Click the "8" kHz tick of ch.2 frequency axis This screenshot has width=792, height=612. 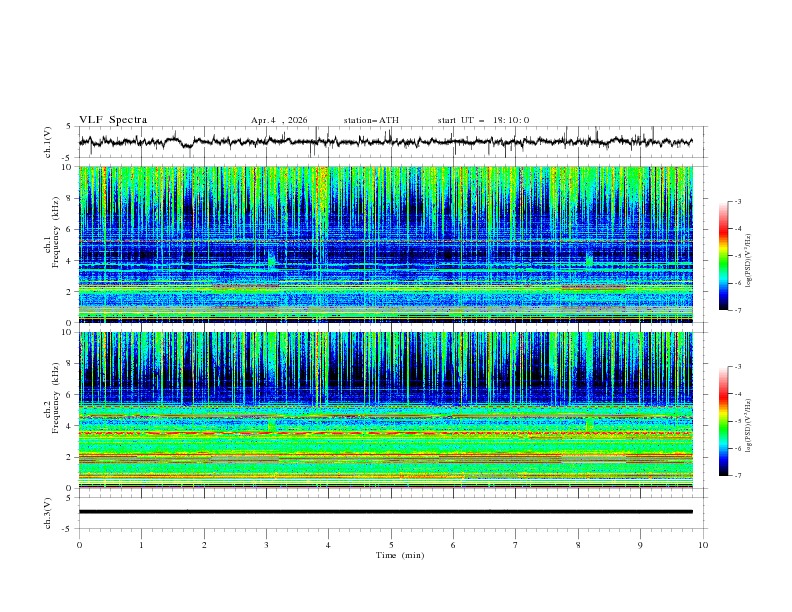[71, 363]
